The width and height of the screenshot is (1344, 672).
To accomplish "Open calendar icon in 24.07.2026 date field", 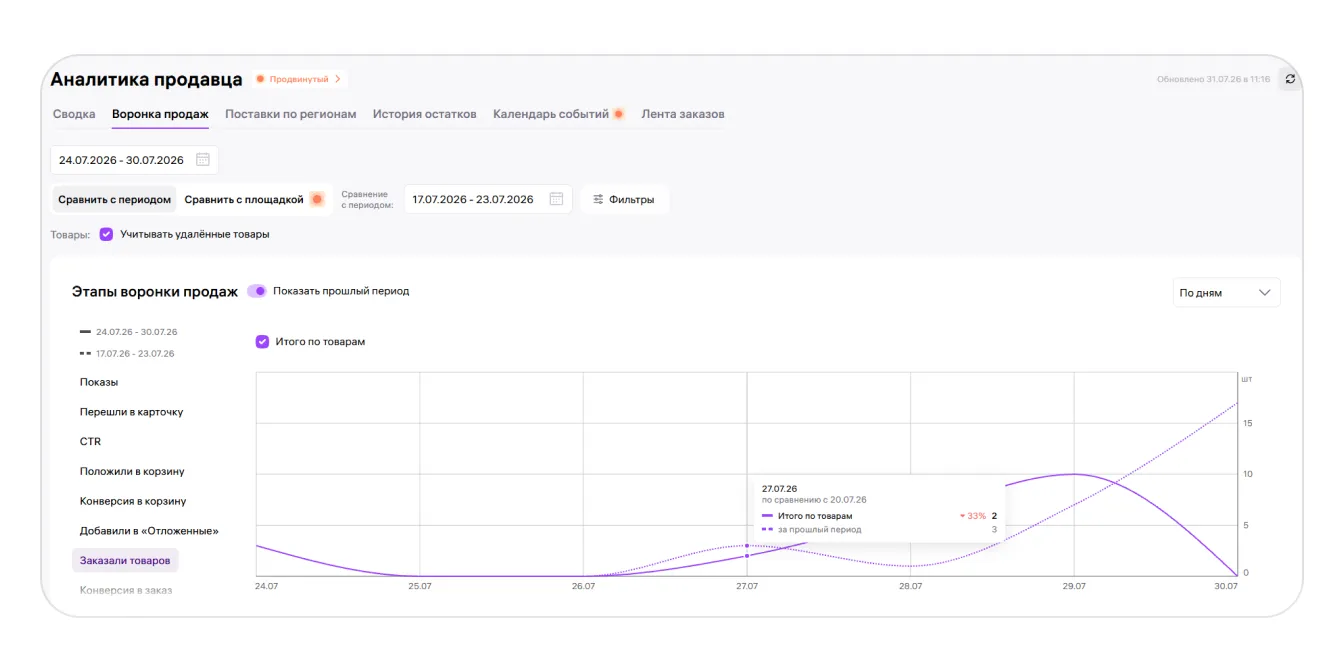I will (203, 160).
